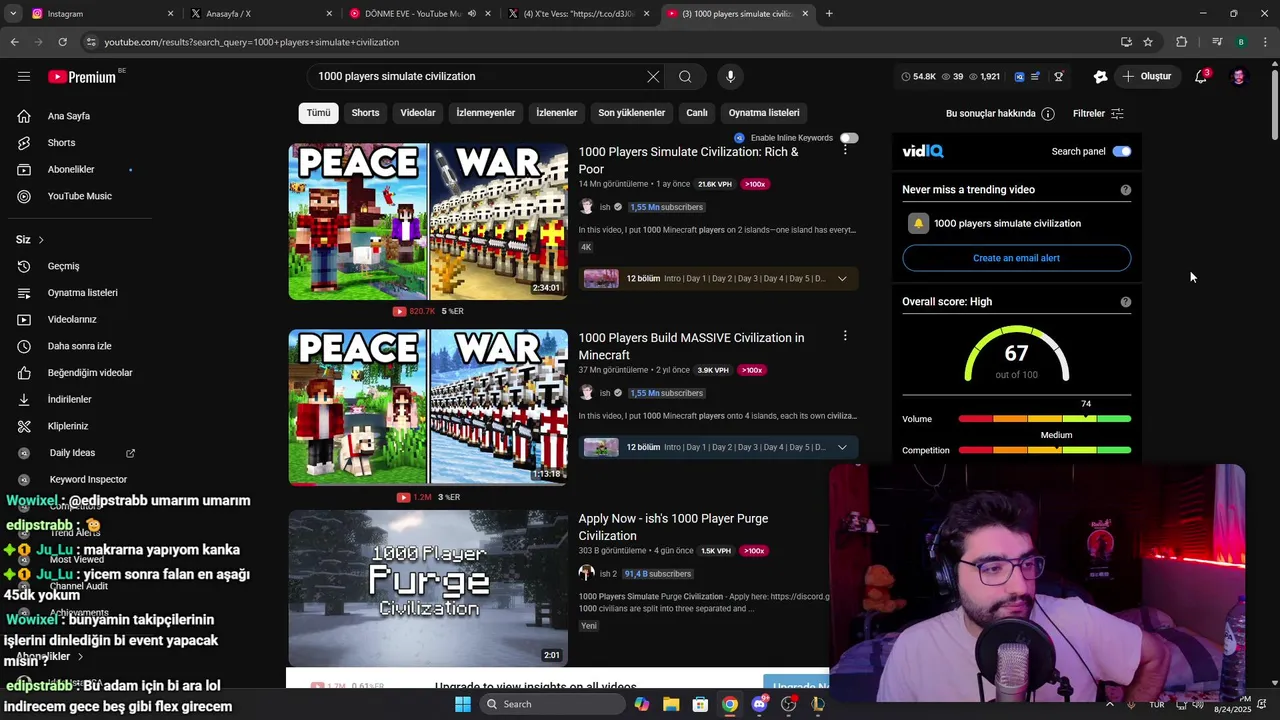This screenshot has height=720, width=1280.
Task: Click the vidIQ AI sparkle icon beside Oluştur
Action: (x=1100, y=77)
